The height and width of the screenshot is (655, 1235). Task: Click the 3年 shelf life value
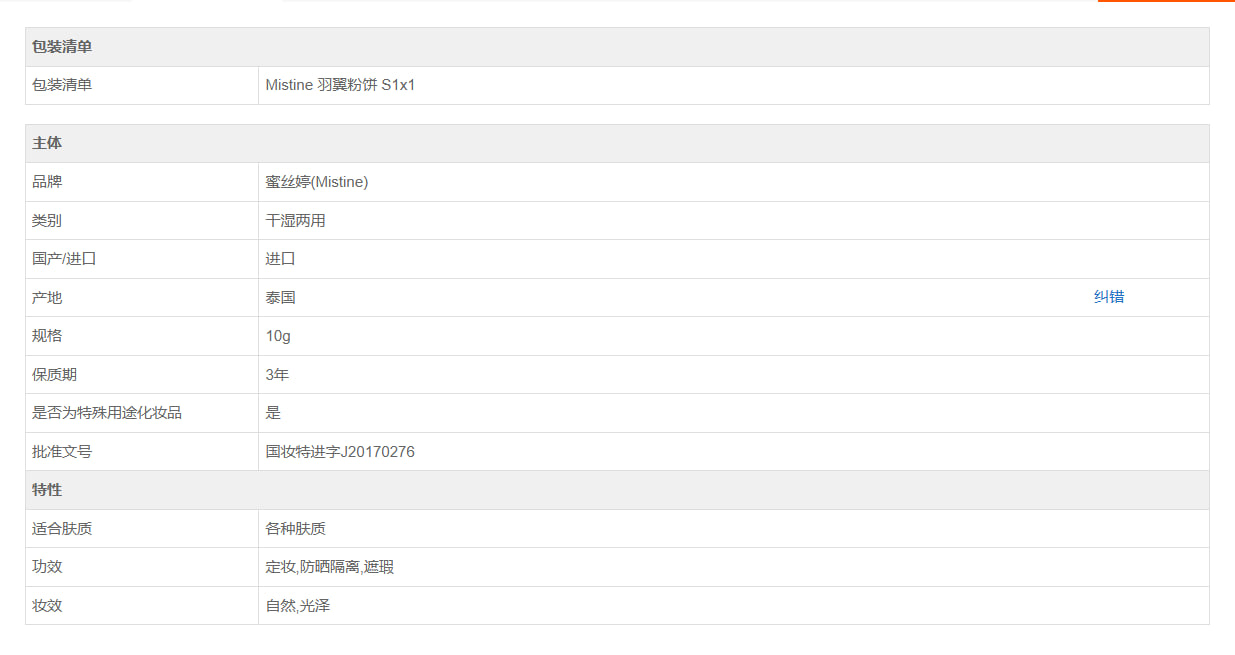[x=278, y=374]
